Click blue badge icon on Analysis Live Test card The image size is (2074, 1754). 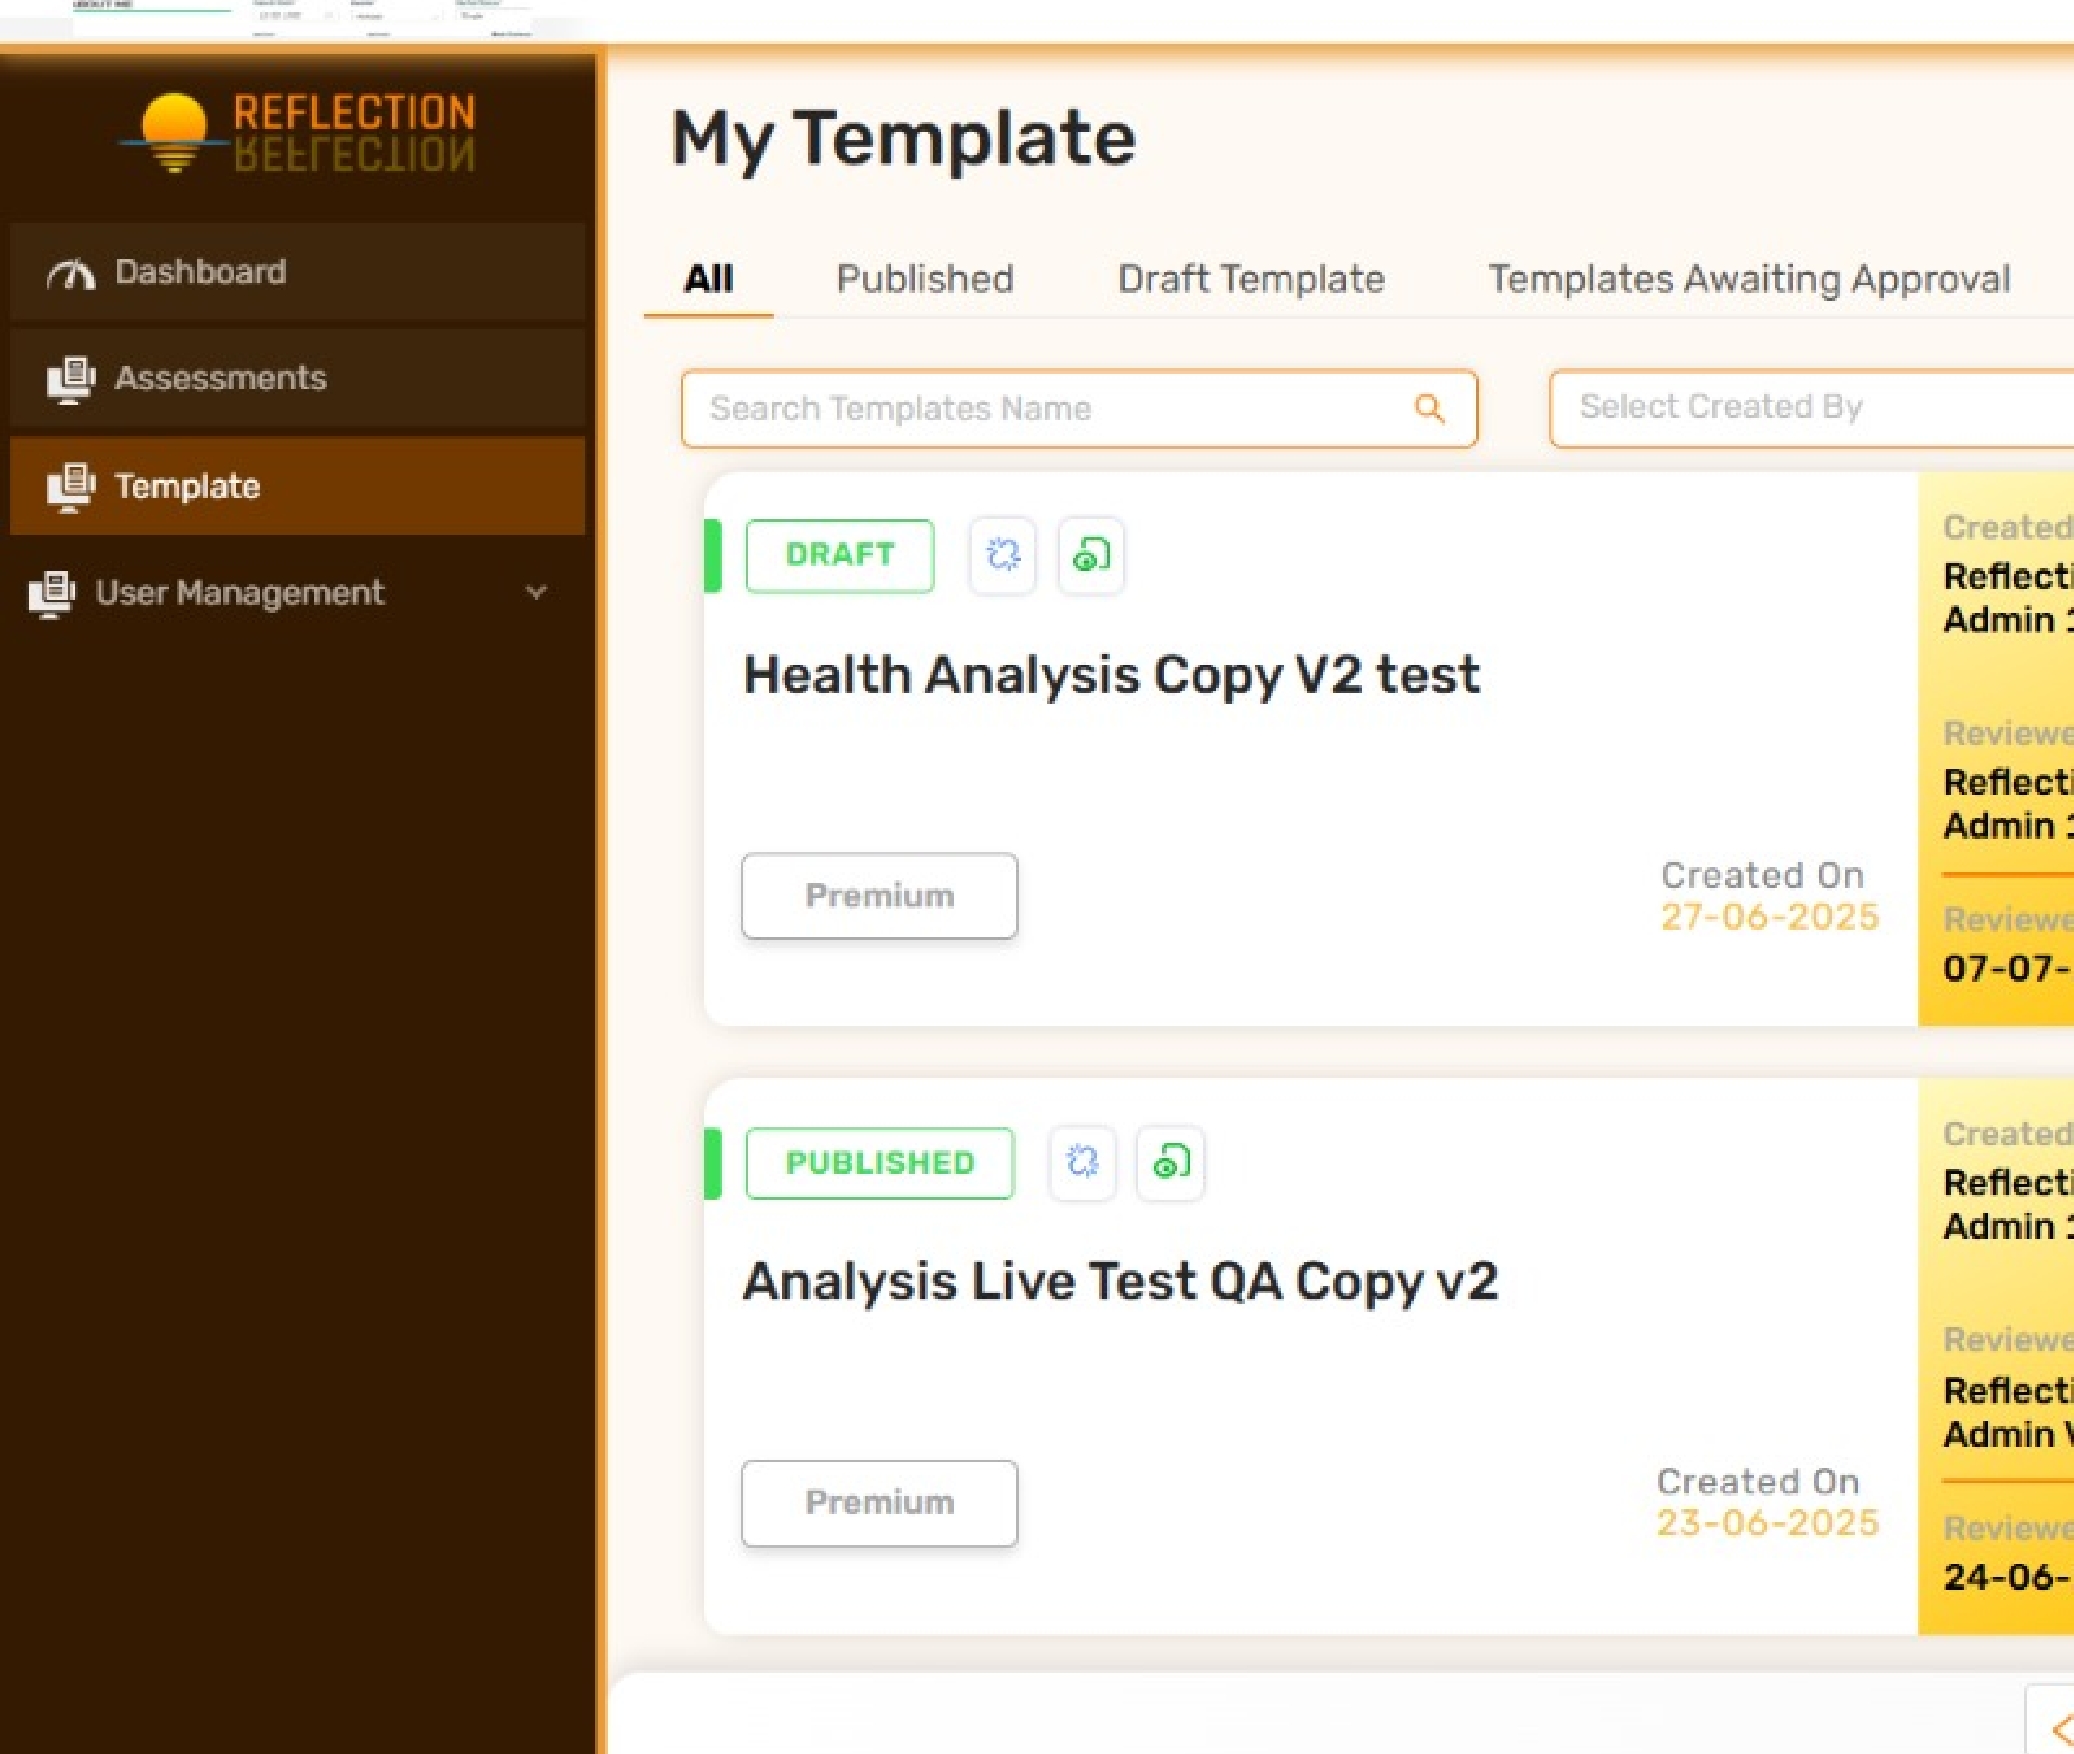tap(1081, 1163)
